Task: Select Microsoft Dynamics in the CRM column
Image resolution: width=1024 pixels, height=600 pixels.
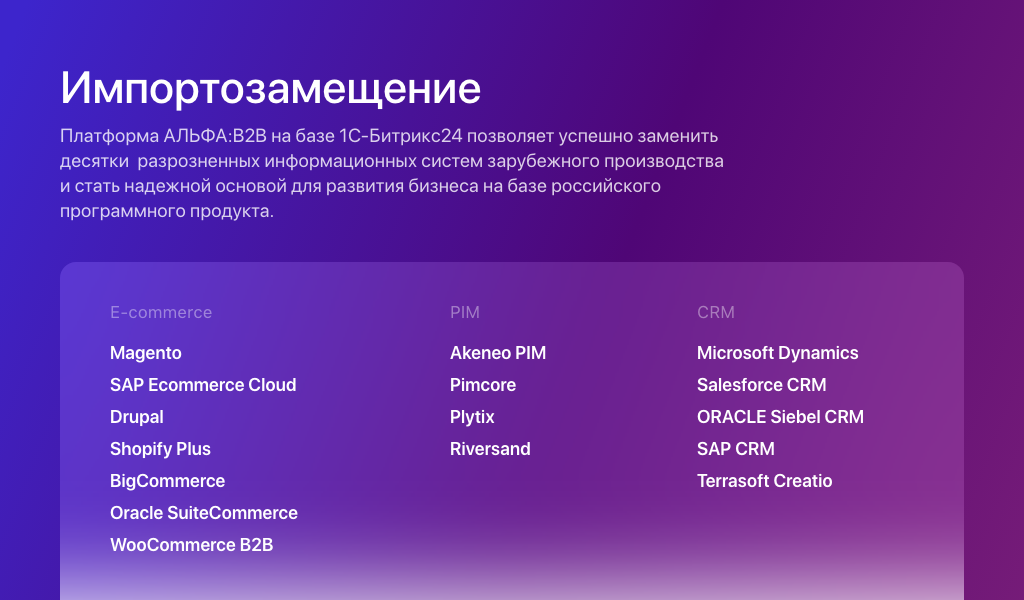Action: click(x=777, y=353)
